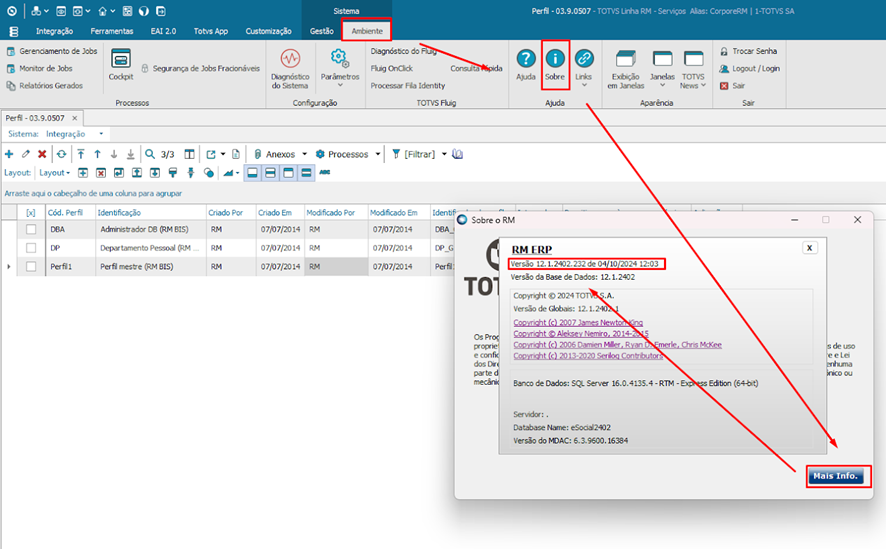Click the pencil edit icon

(x=25, y=154)
